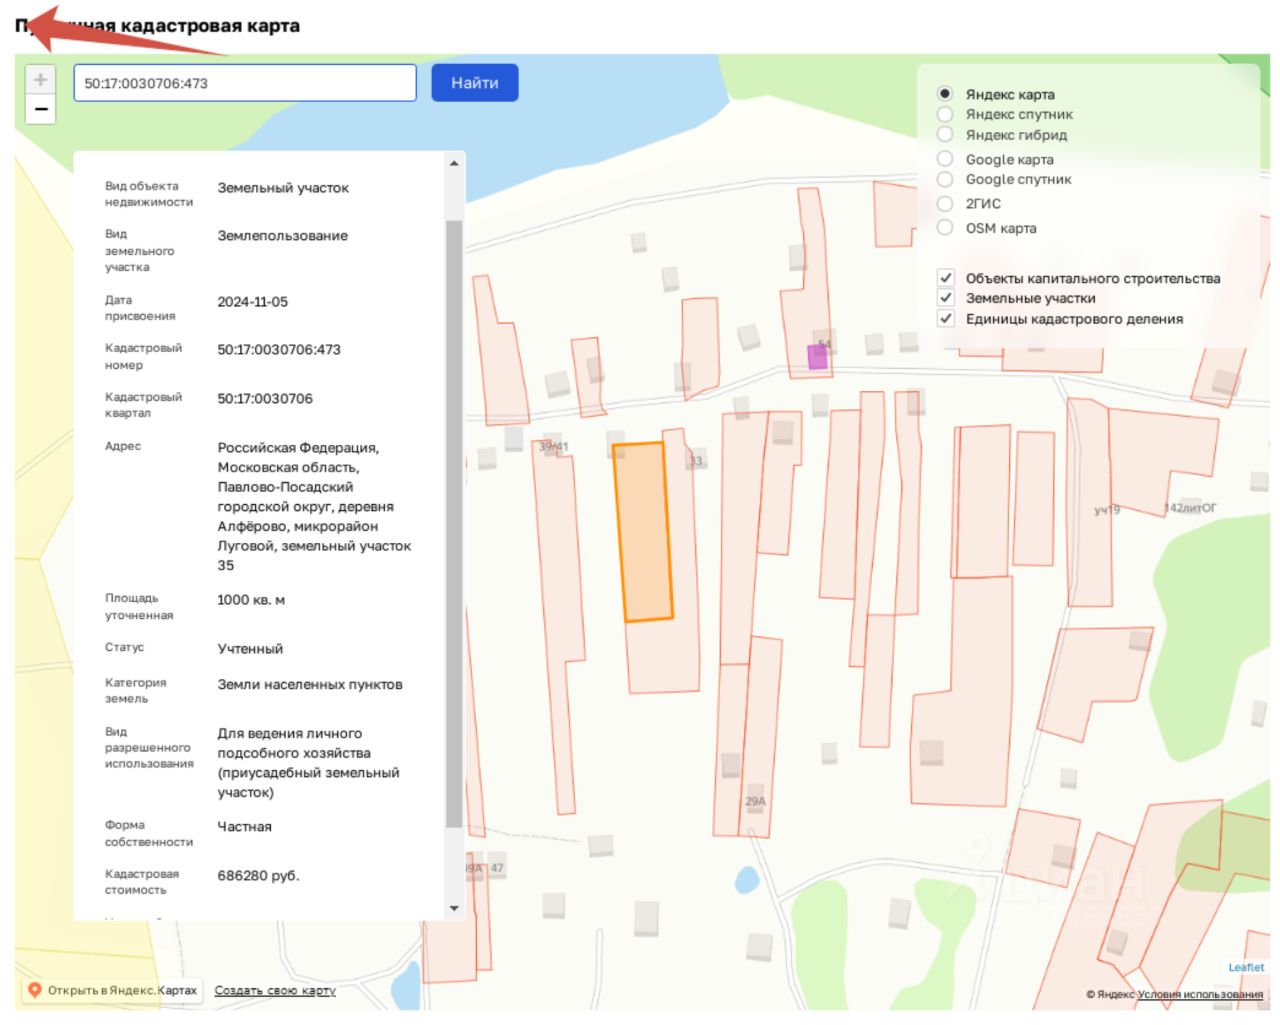Click house label 39/41 on map
The width and height of the screenshot is (1280, 1025).
[553, 447]
